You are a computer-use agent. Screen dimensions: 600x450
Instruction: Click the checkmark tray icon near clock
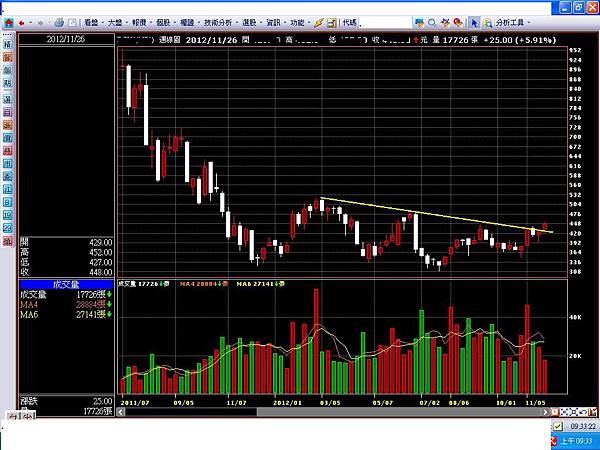[x=558, y=426]
